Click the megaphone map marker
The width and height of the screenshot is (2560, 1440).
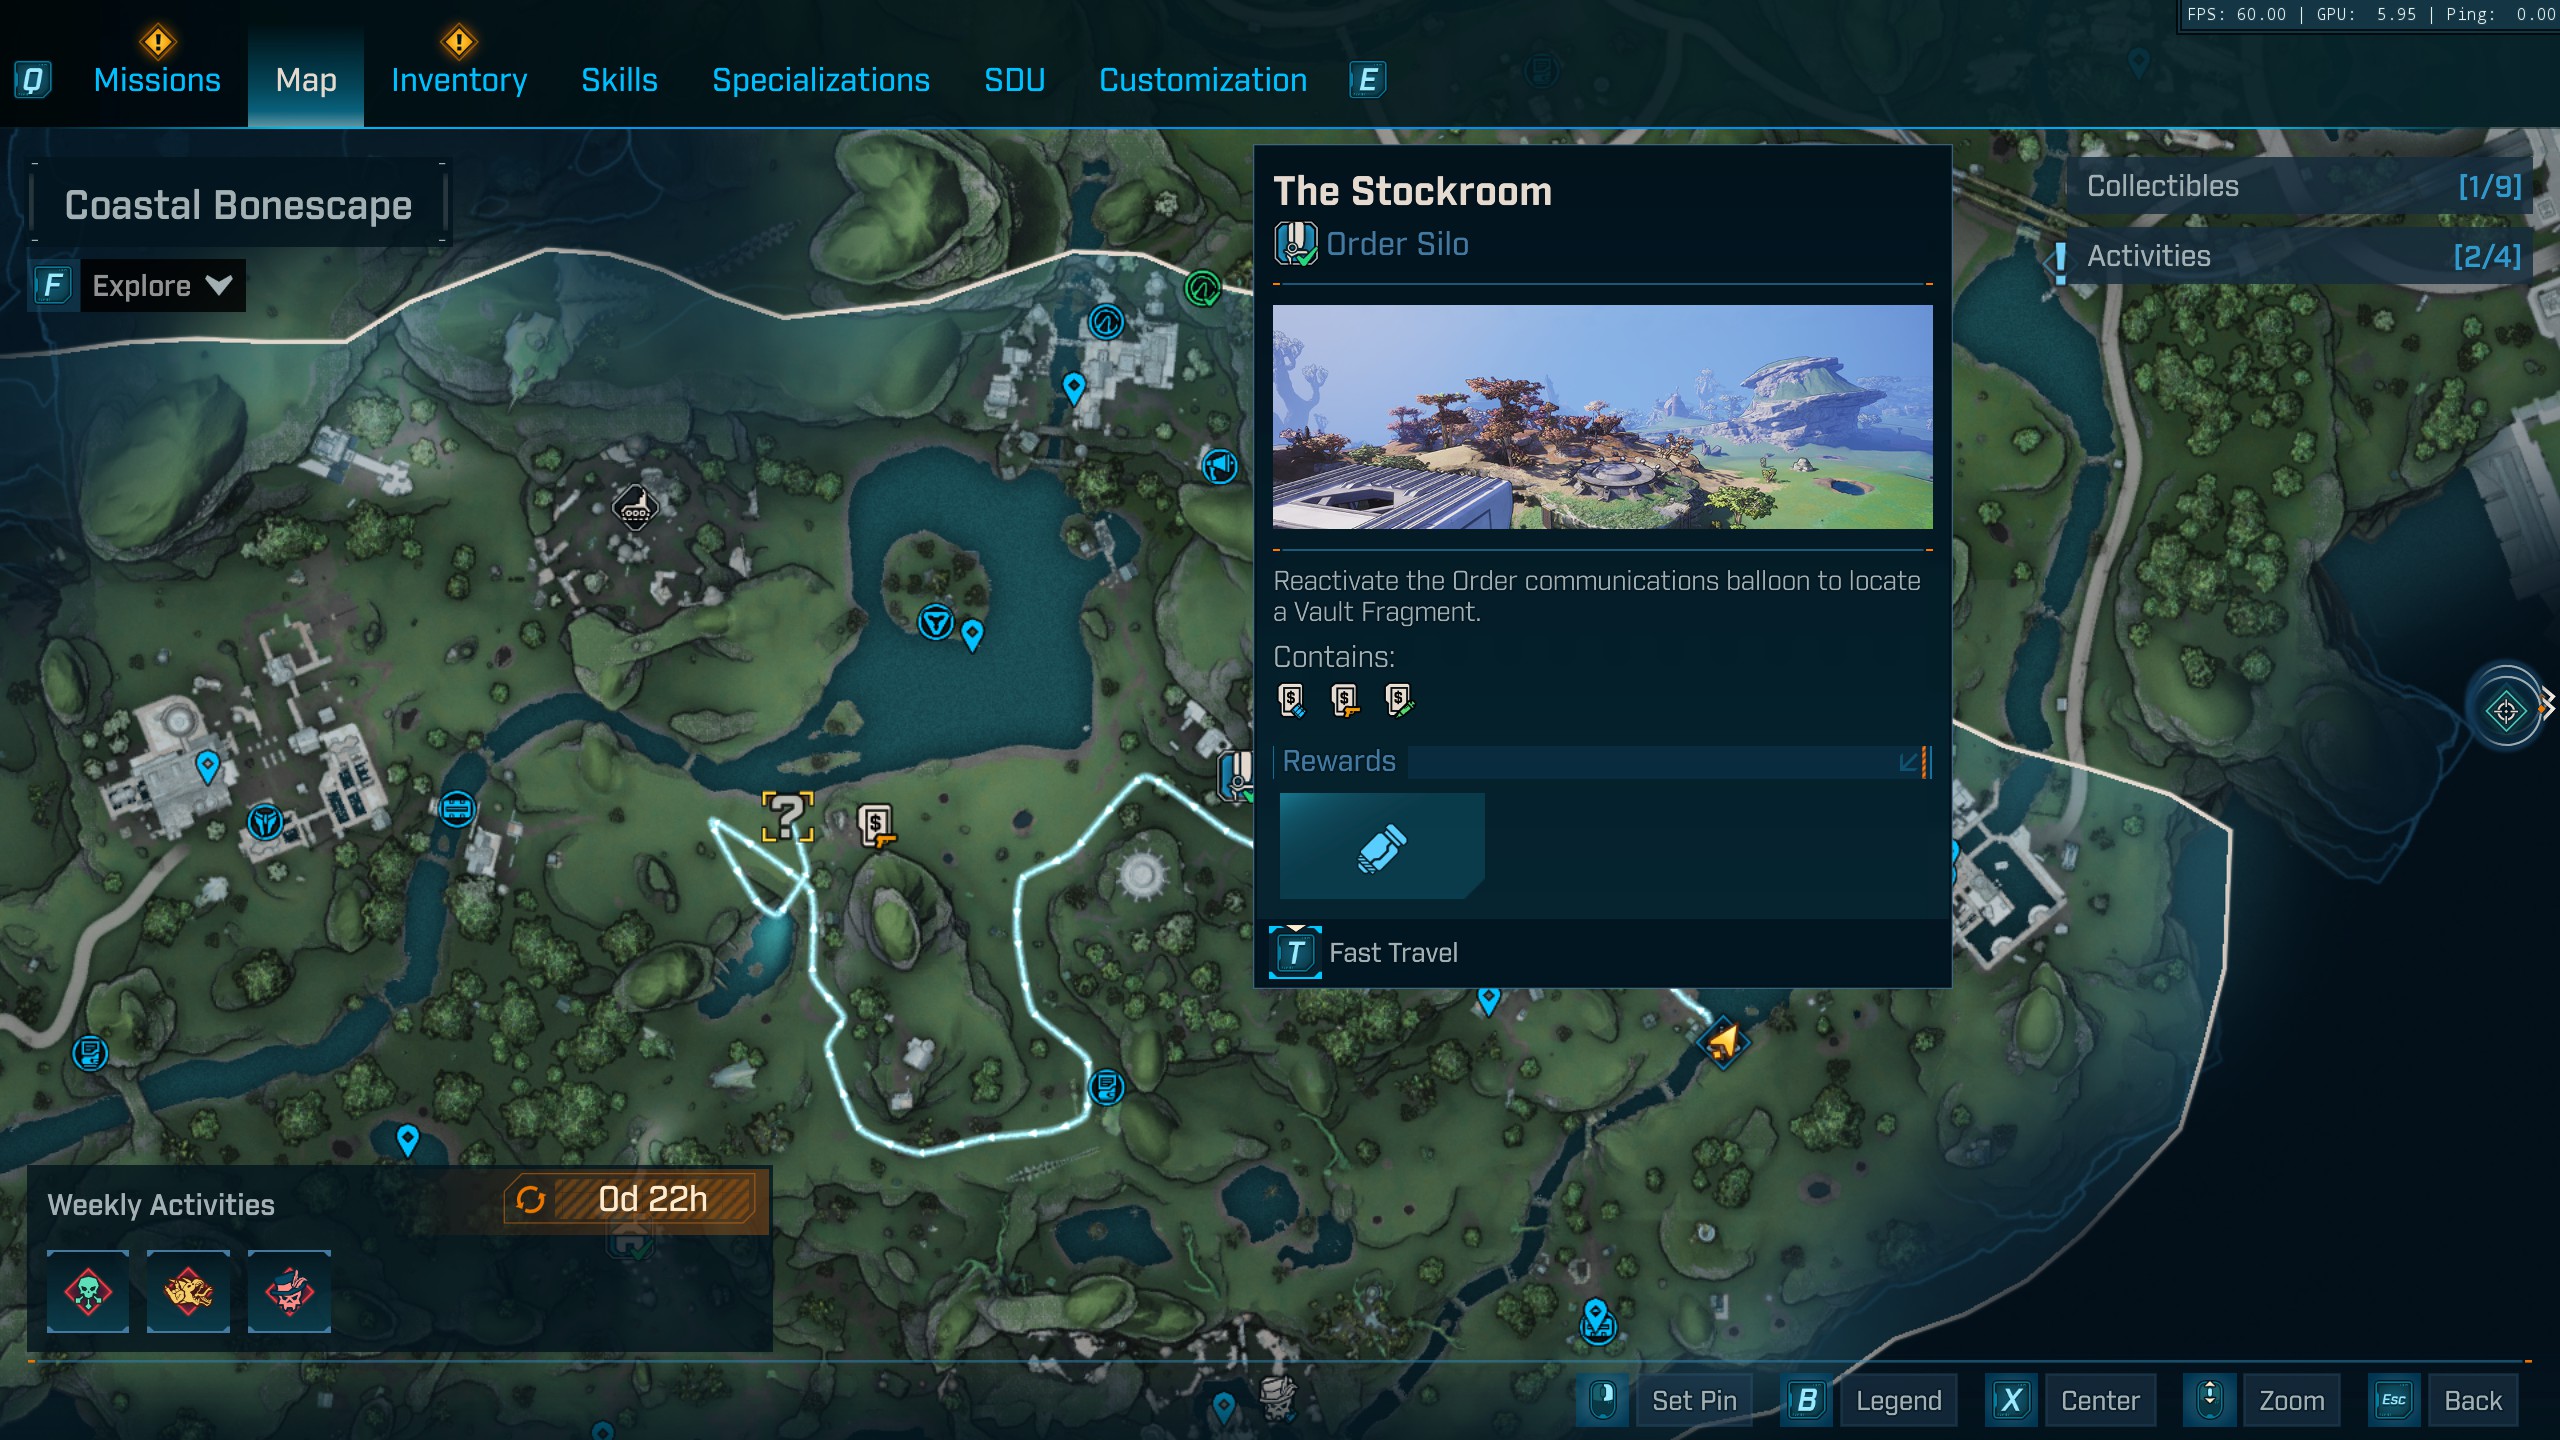pos(1219,466)
